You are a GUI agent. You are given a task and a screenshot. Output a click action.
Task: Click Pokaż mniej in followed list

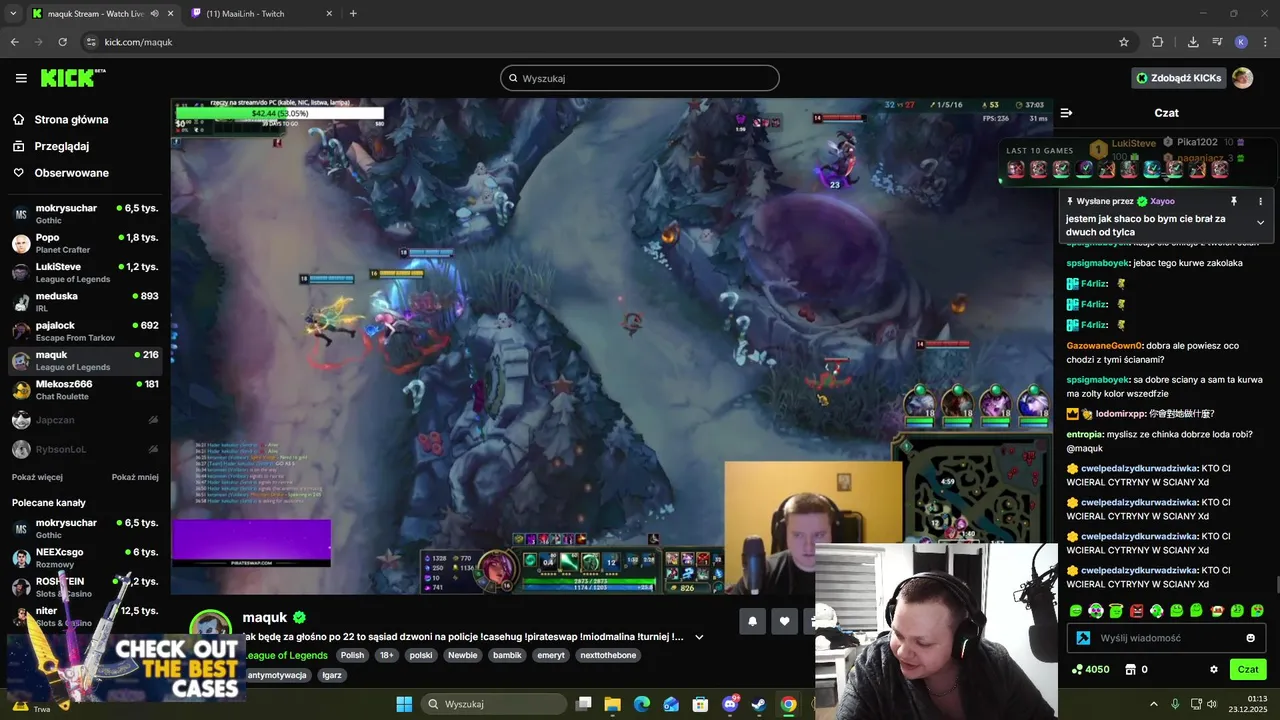[135, 477]
